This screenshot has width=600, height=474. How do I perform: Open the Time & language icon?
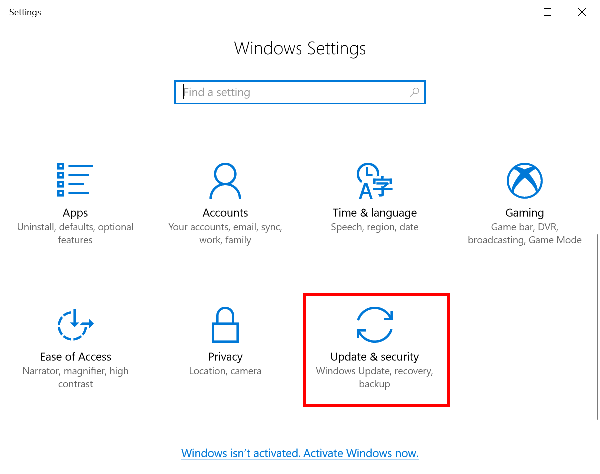click(375, 181)
